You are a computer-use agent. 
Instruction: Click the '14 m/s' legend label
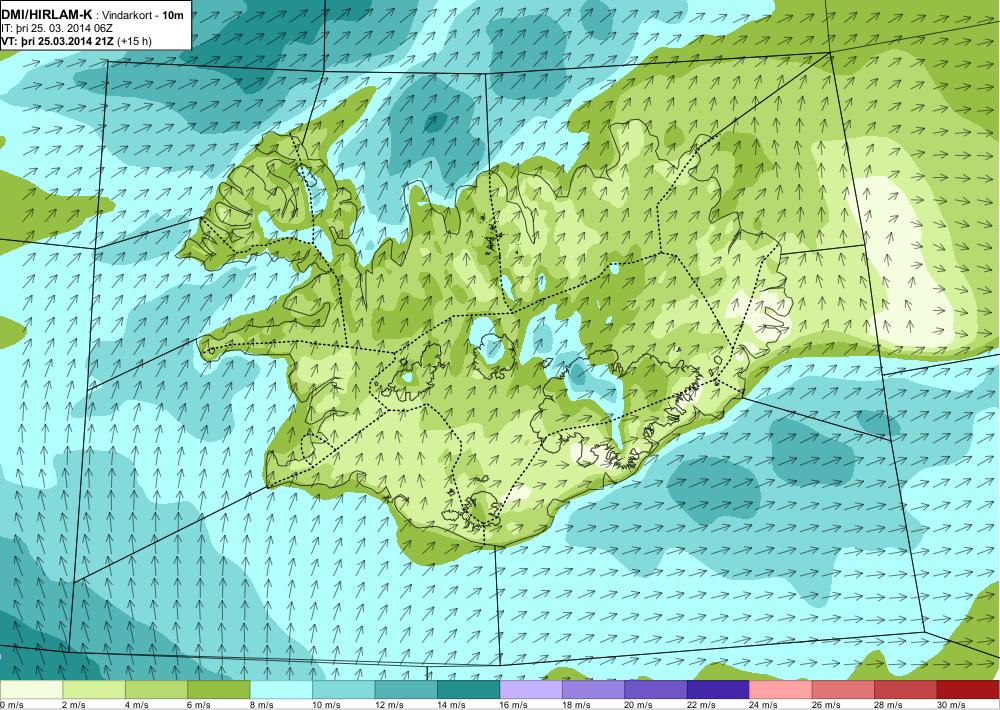click(x=452, y=704)
